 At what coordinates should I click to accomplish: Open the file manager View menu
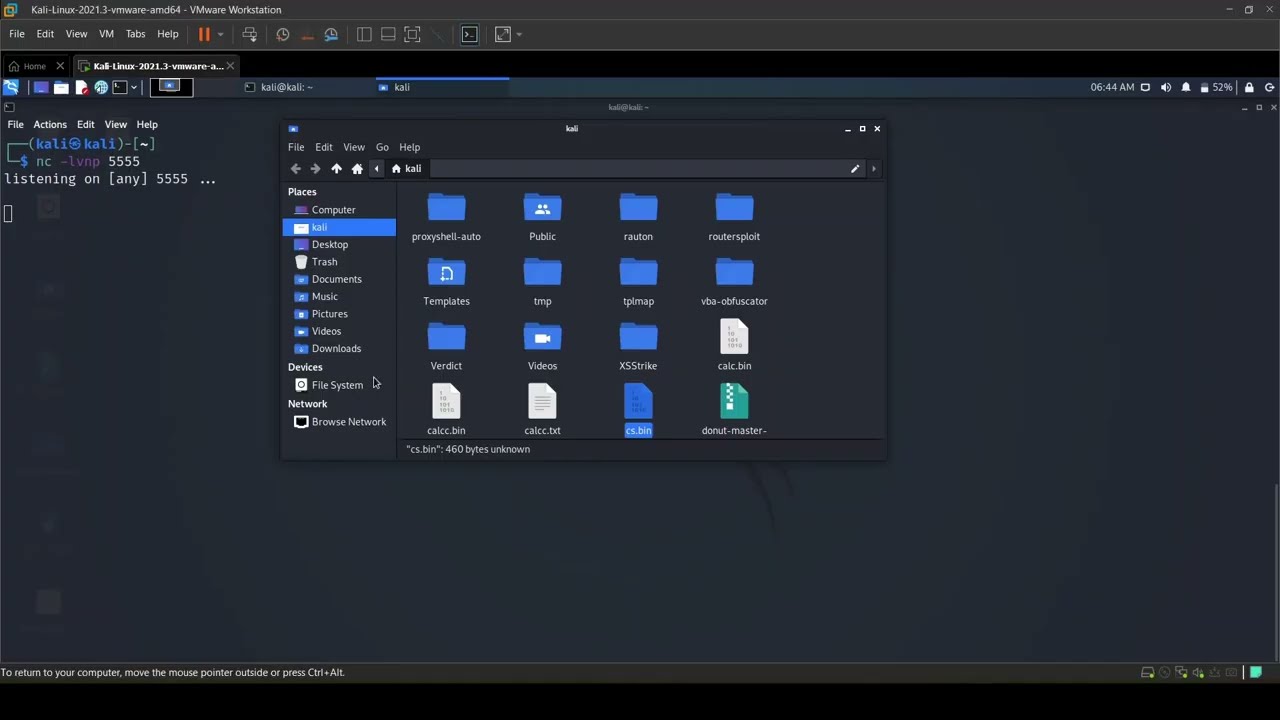[354, 147]
